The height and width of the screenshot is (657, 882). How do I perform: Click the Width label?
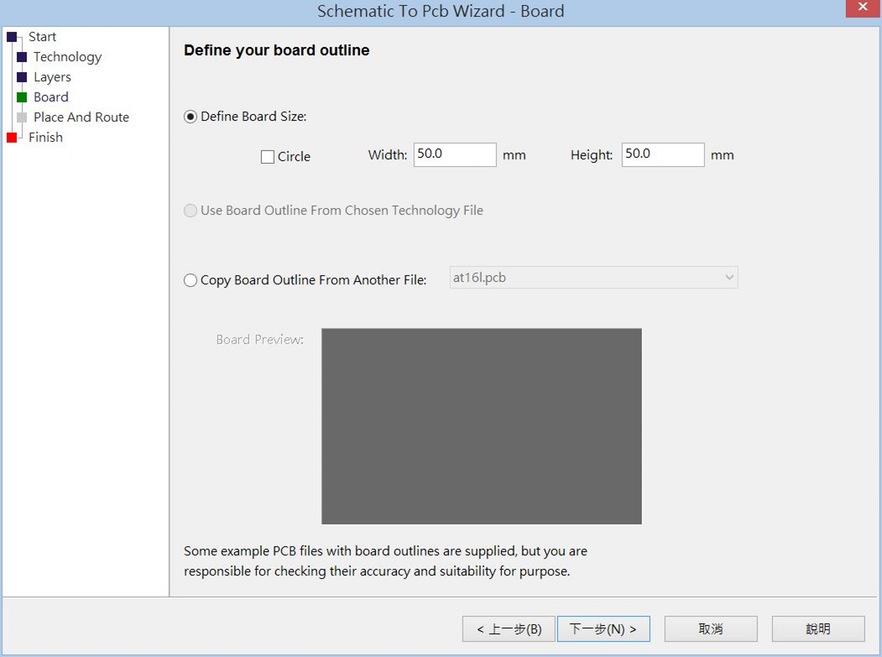[x=388, y=155]
